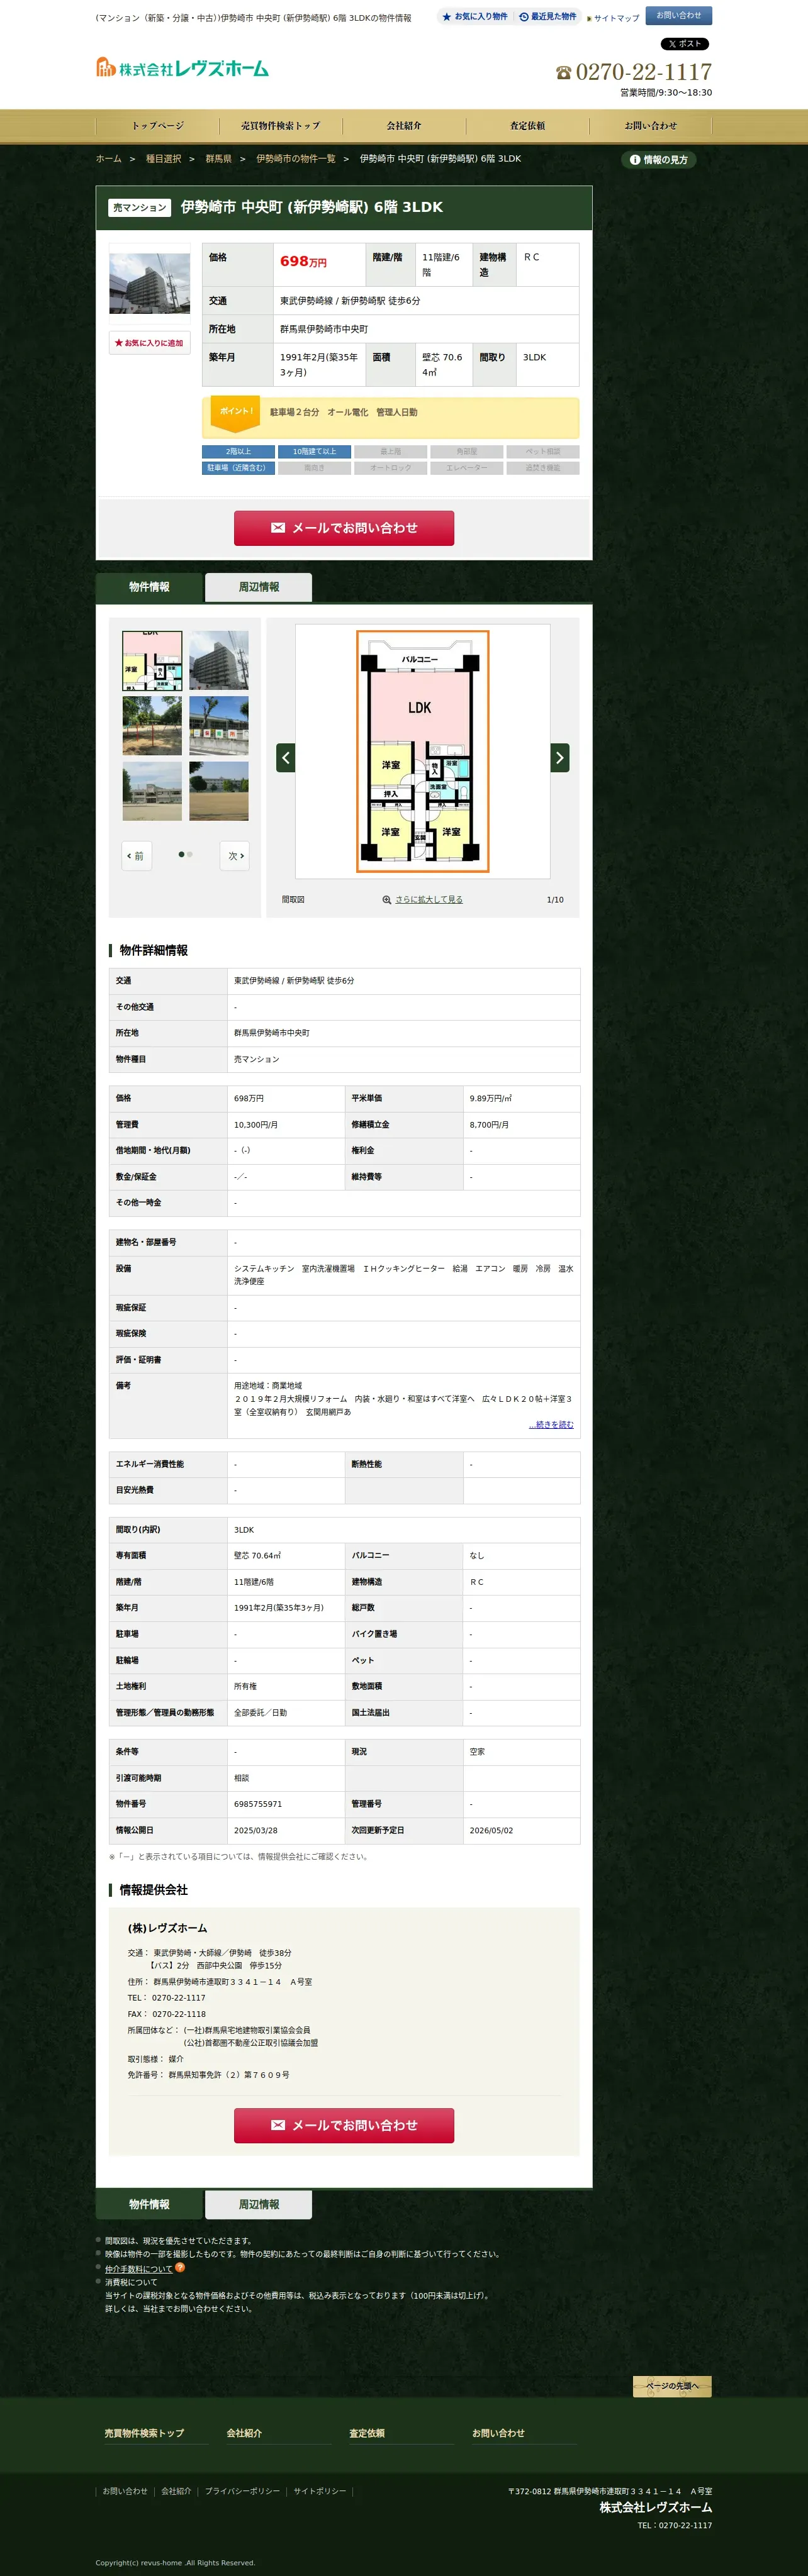Screen dimensions: 808x2576
Task: Open the 最近見た物件 clock link
Action: (547, 17)
